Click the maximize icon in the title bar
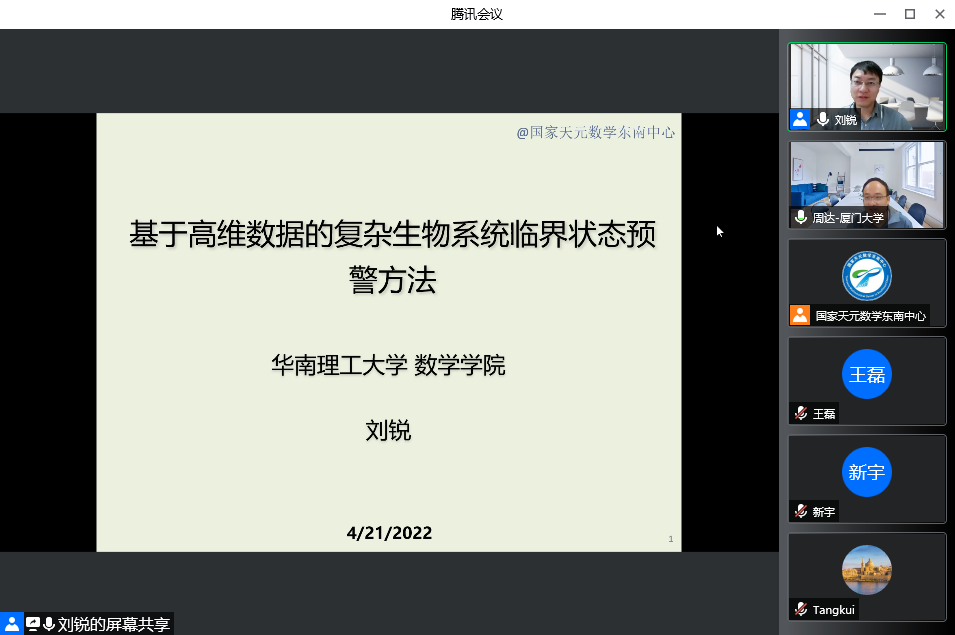Viewport: 955px width, 635px height. (911, 13)
